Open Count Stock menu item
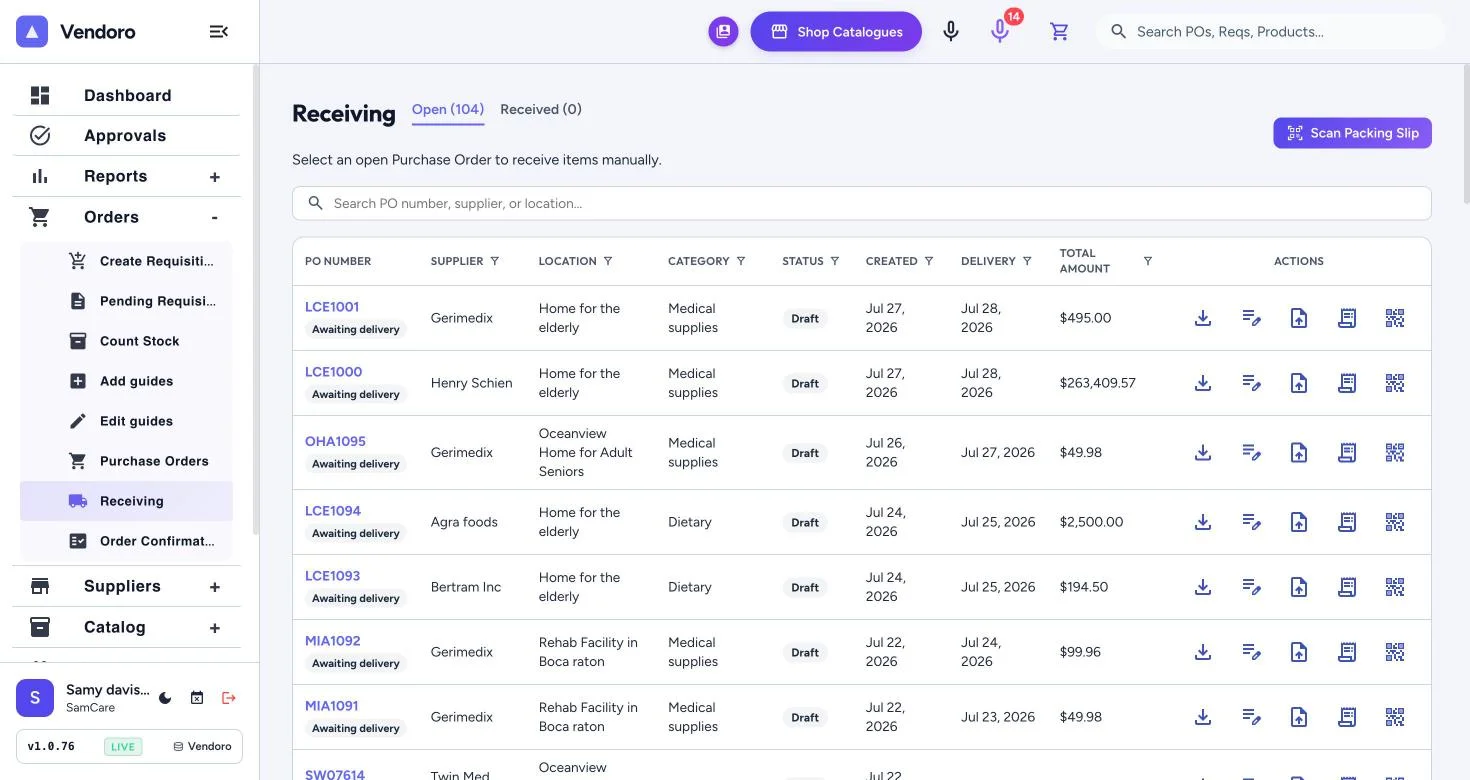Image resolution: width=1470 pixels, height=780 pixels. (x=126, y=341)
